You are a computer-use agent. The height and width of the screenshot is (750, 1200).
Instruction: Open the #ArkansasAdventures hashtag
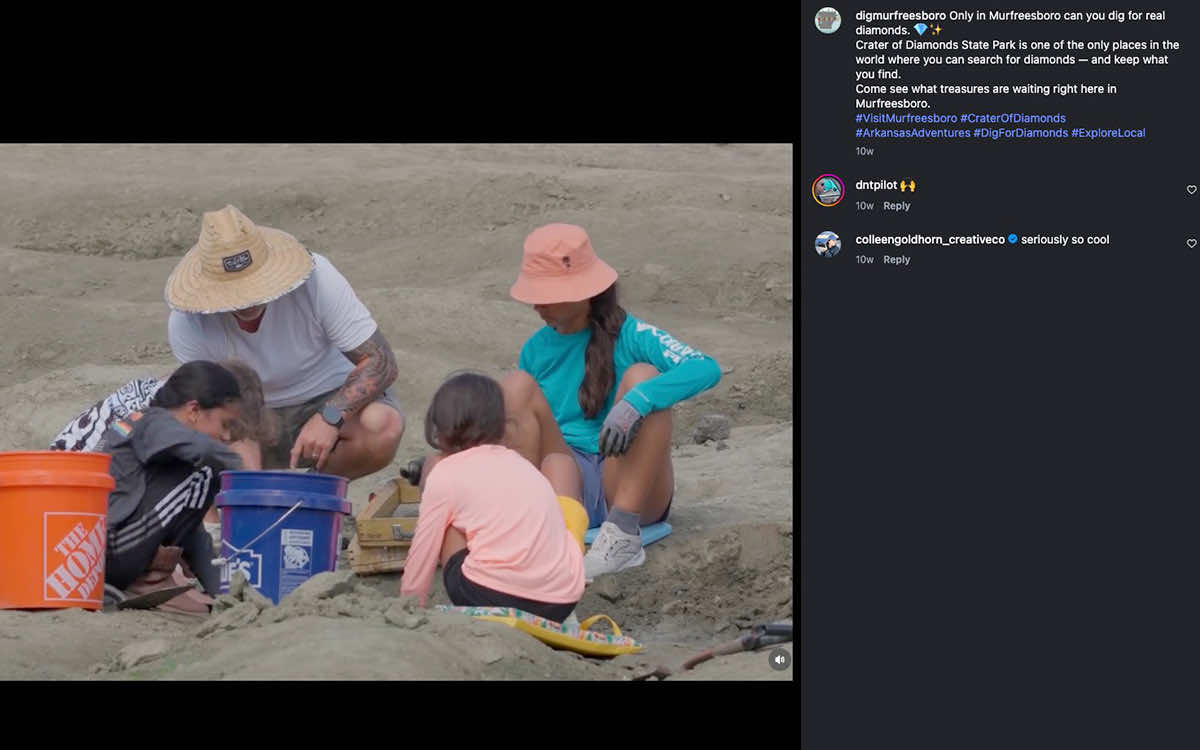tap(913, 133)
